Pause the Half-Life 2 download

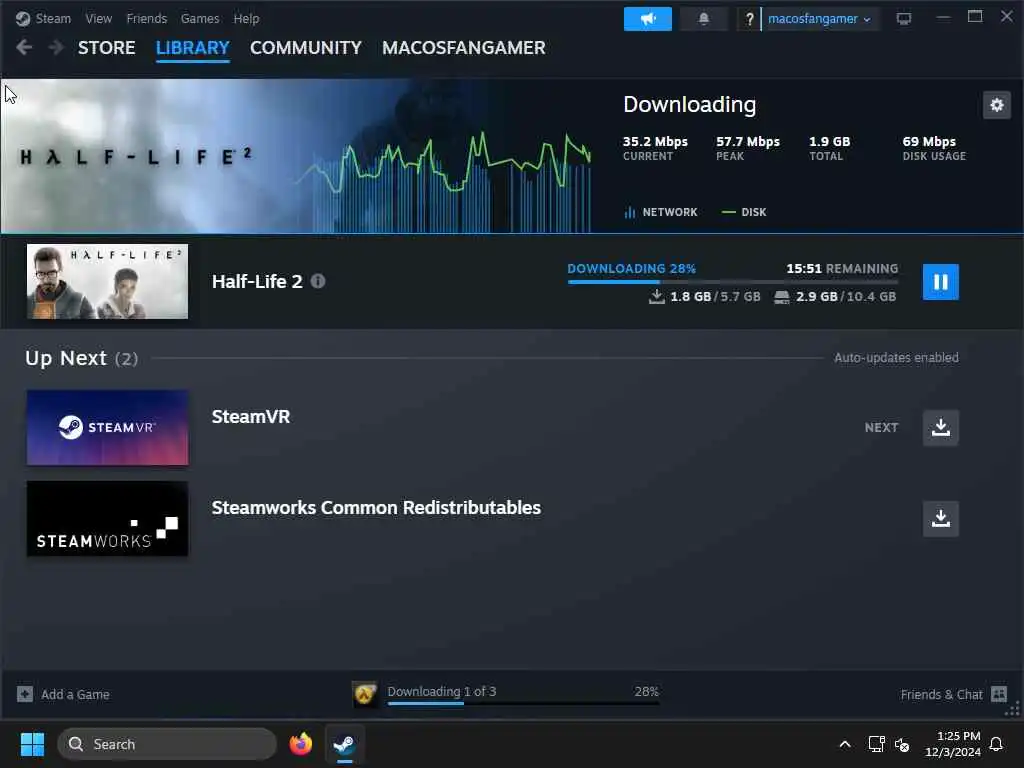(940, 282)
